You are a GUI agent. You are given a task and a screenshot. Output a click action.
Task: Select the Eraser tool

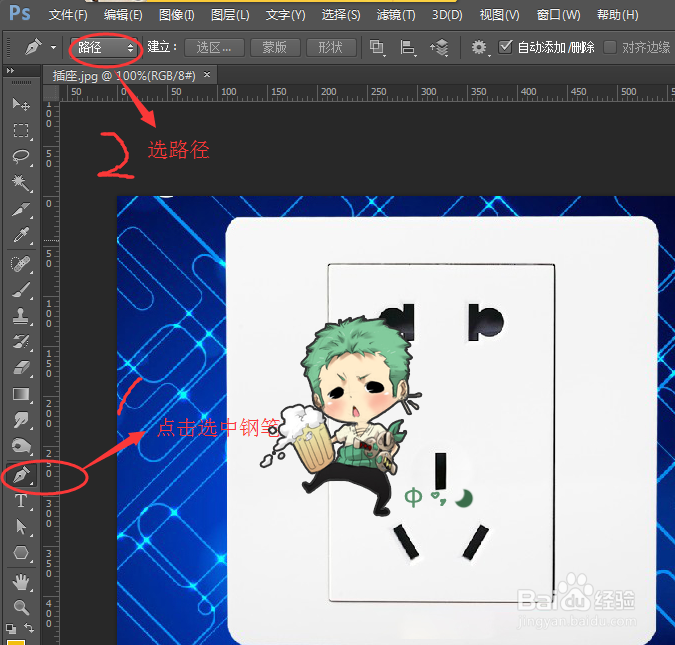click(21, 368)
